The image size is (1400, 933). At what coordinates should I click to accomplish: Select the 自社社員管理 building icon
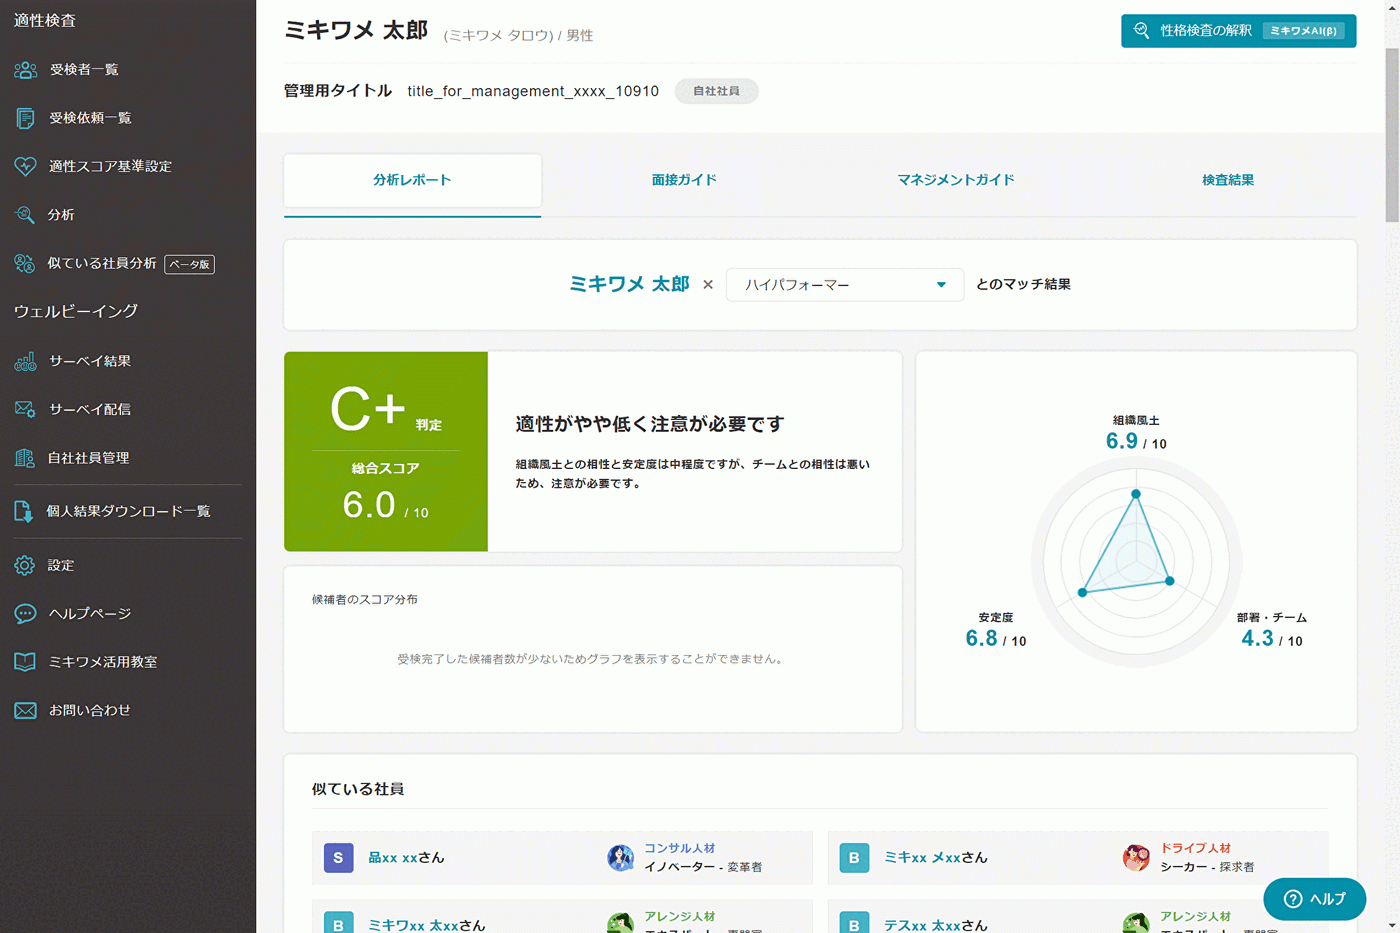pos(25,458)
